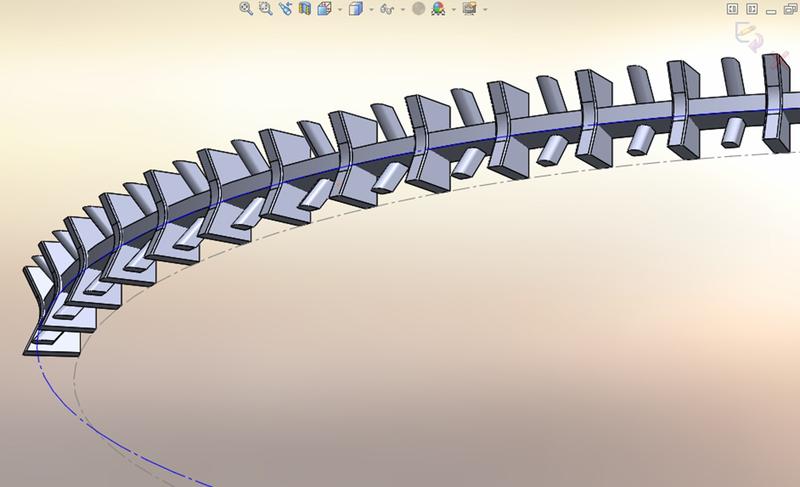Expand the View Settings dropdown arrow
This screenshot has height=487, width=800.
[485, 9]
